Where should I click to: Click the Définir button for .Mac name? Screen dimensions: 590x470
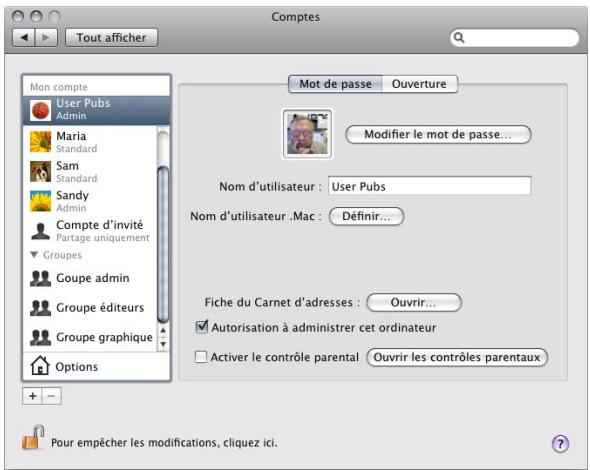pyautogui.click(x=366, y=216)
